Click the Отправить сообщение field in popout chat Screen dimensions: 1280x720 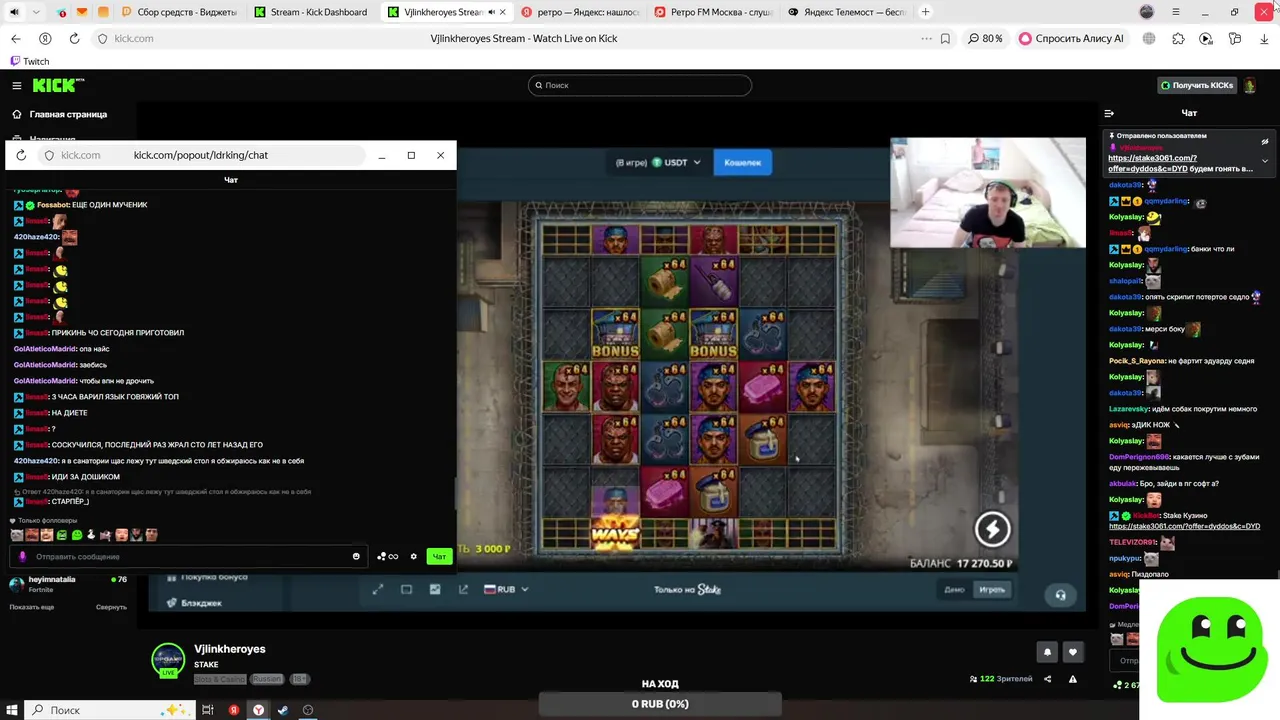tap(190, 556)
